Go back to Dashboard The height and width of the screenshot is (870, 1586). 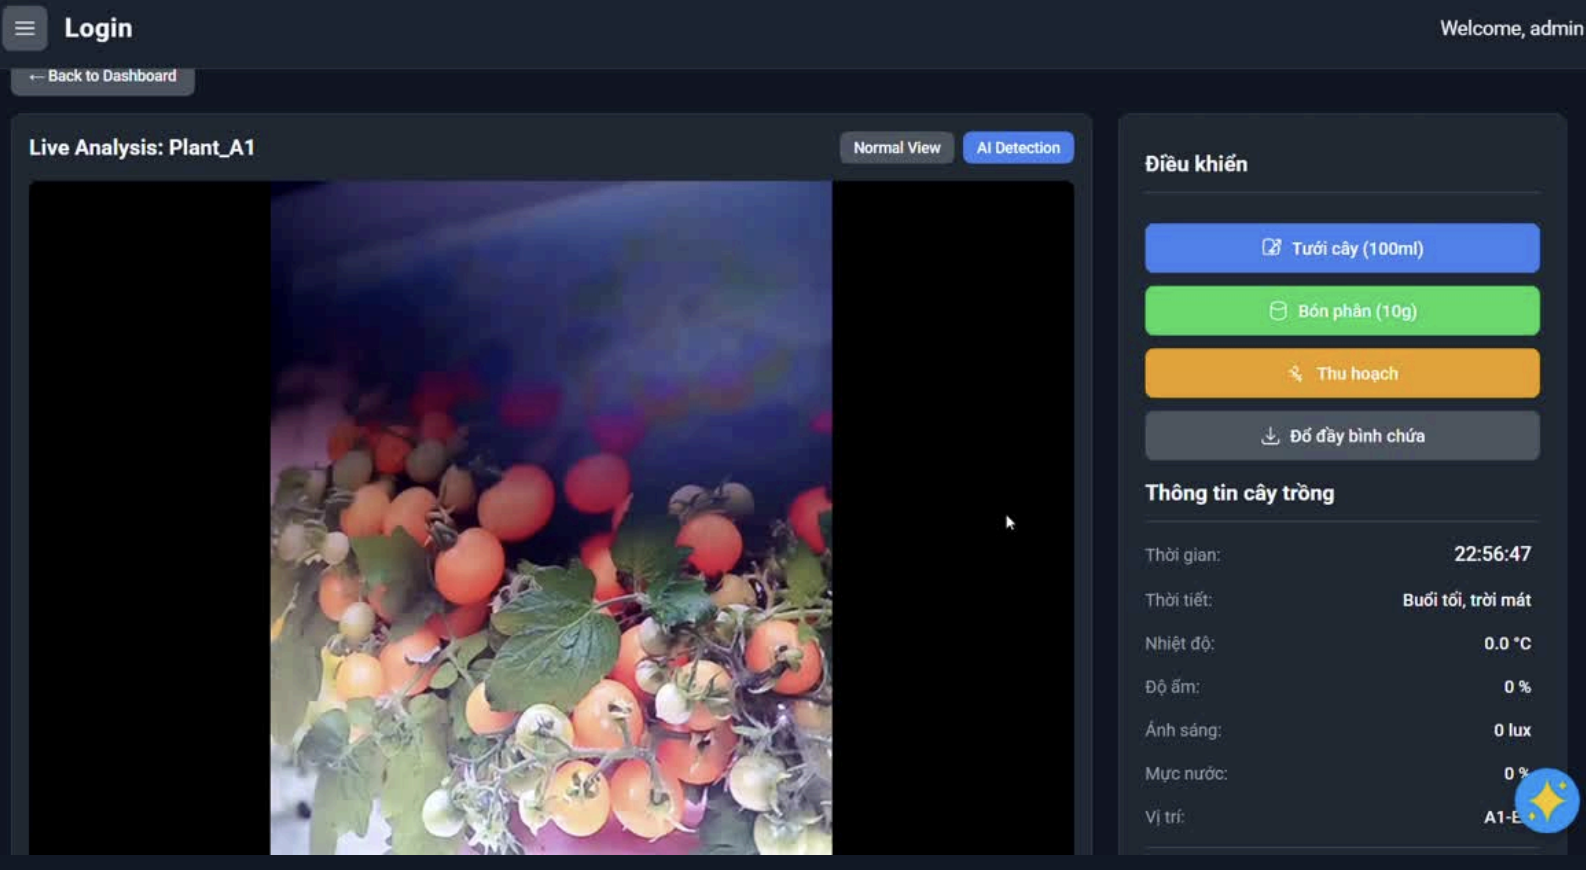(103, 77)
